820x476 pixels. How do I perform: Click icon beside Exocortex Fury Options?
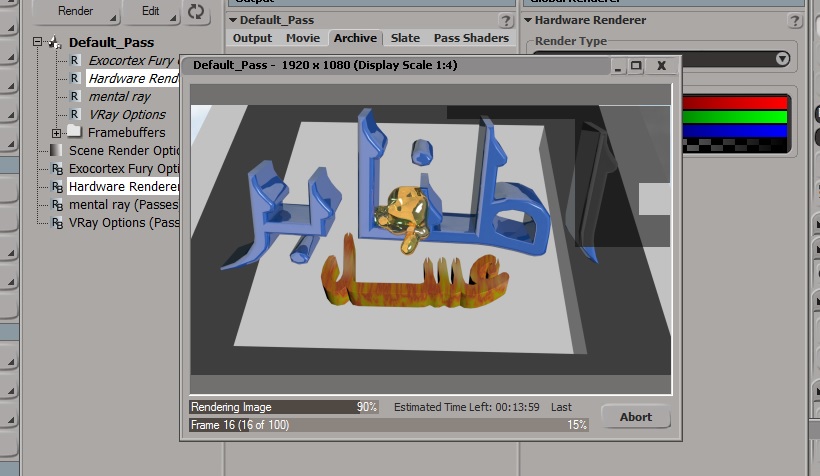[56, 169]
